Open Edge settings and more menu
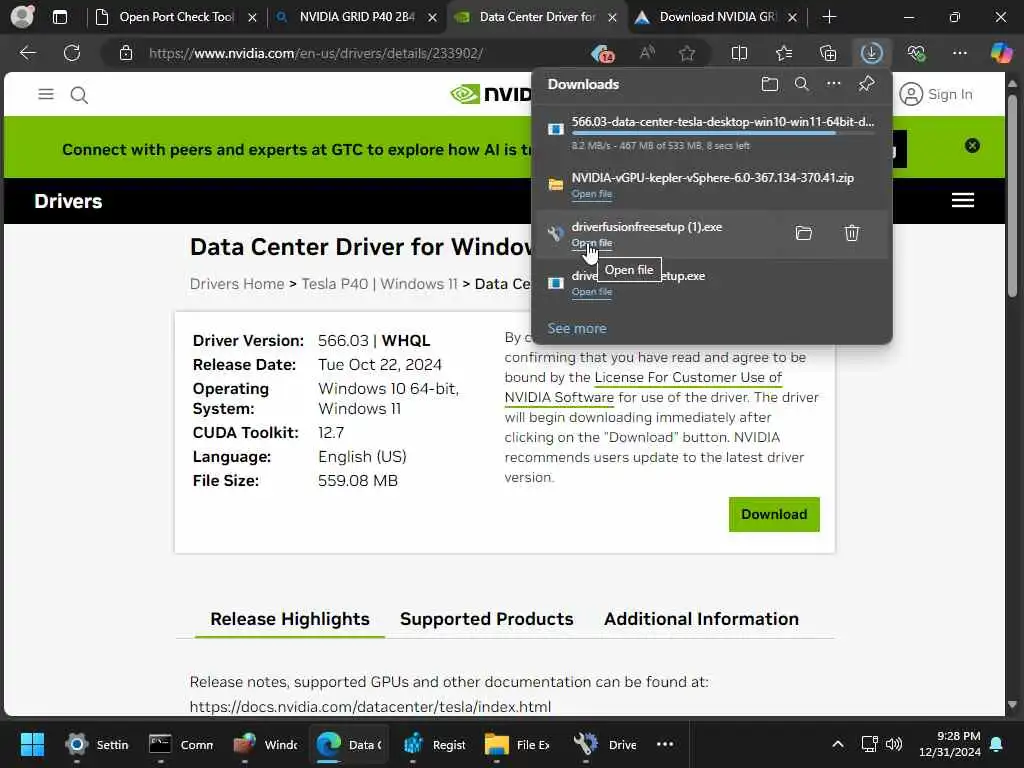The image size is (1024, 768). [960, 53]
